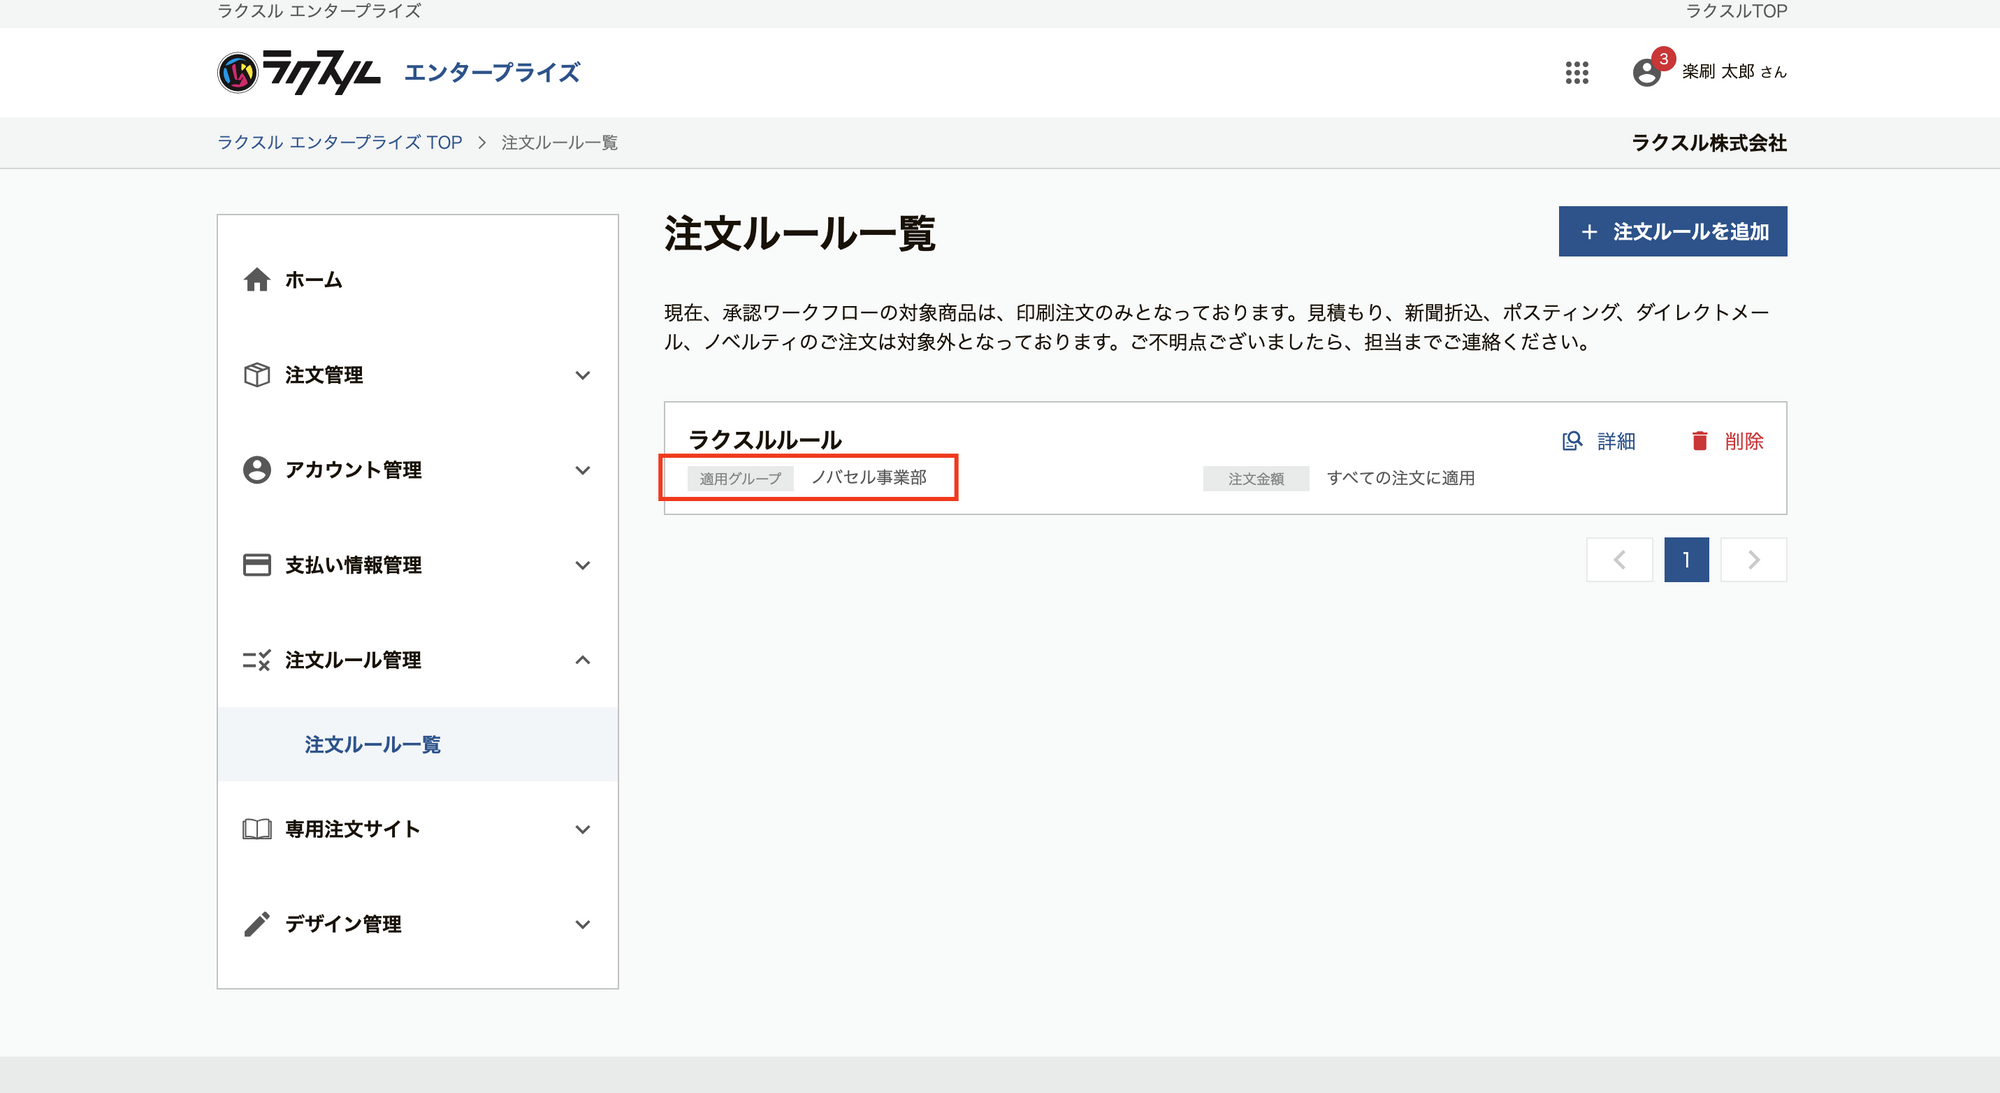The height and width of the screenshot is (1093, 2000).
Task: Click 削除 for ラクスルルール
Action: point(1727,441)
